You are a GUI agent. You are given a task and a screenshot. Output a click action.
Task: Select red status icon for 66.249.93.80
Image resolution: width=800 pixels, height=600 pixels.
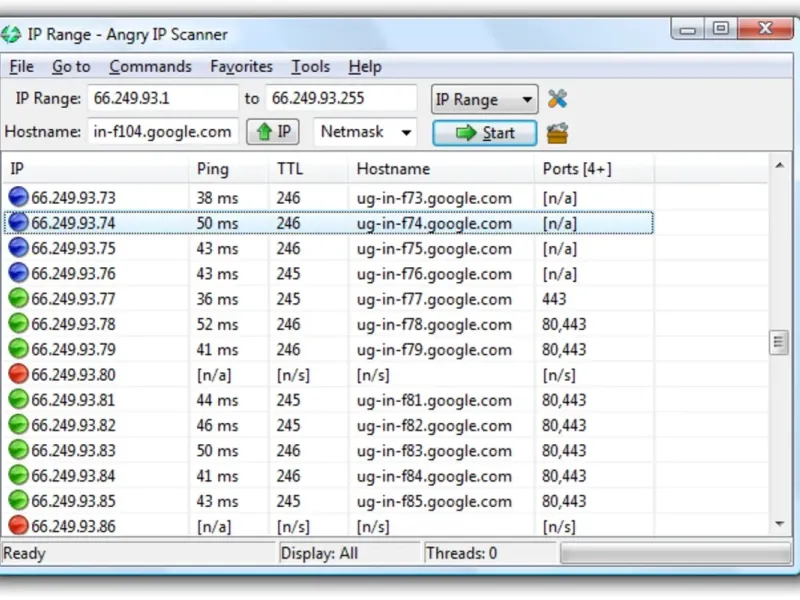[18, 374]
